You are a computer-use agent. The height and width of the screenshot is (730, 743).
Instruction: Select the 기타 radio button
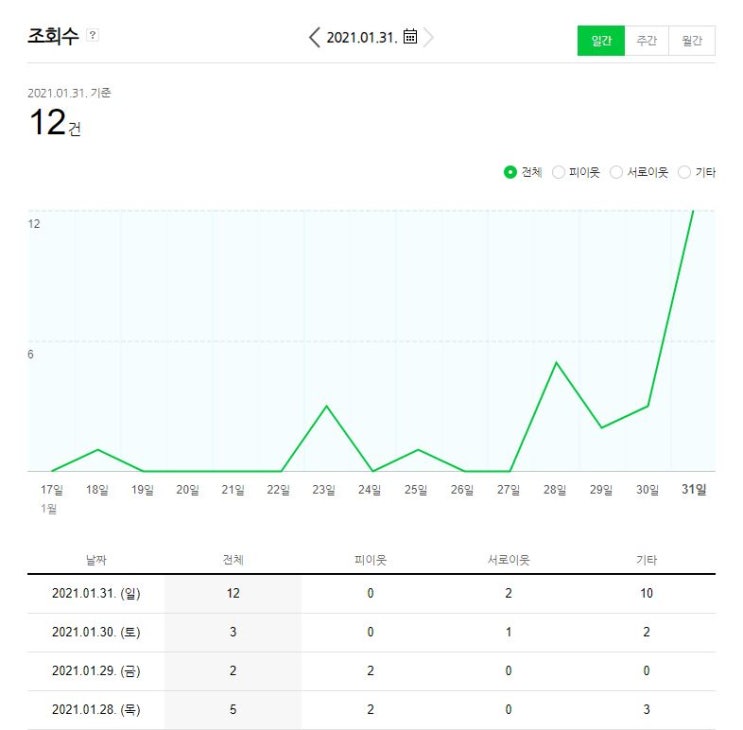point(684,172)
